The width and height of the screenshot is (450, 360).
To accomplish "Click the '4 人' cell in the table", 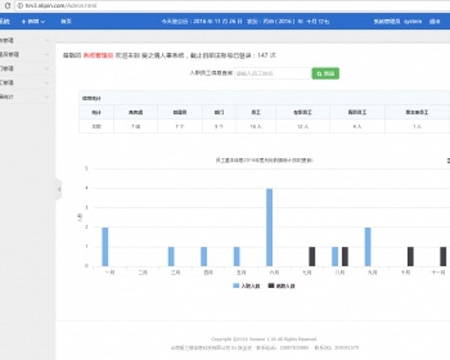I will [357, 126].
